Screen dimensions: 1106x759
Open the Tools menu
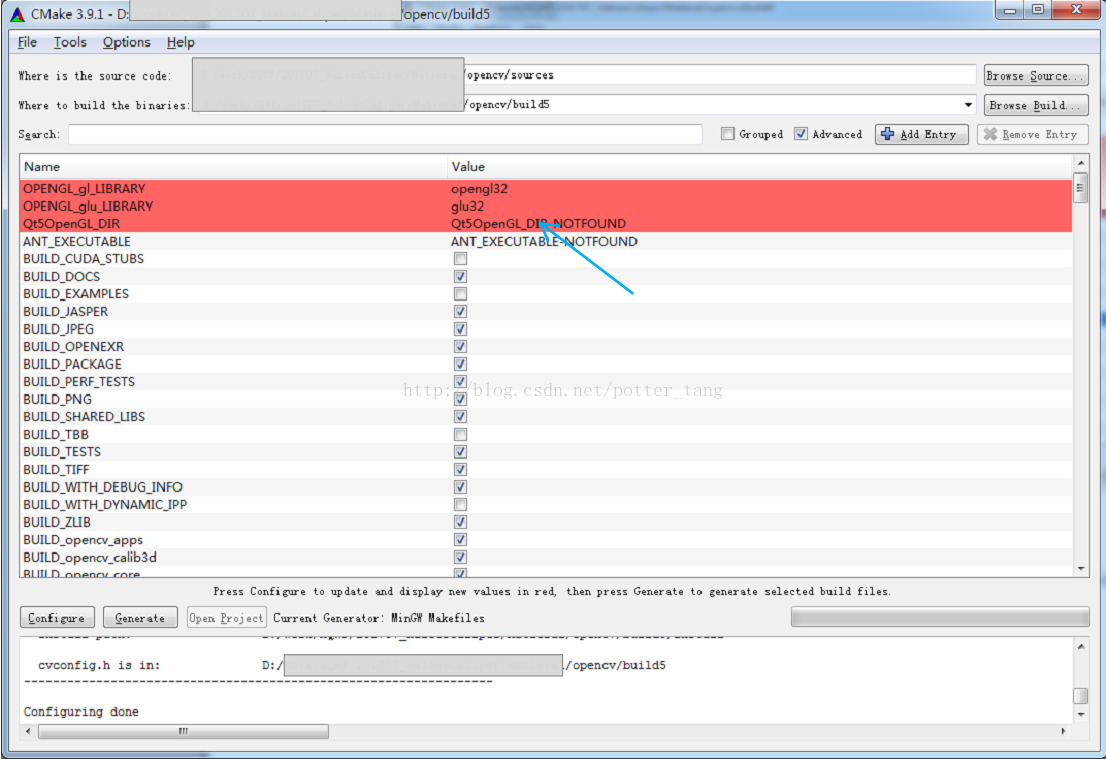coord(70,42)
